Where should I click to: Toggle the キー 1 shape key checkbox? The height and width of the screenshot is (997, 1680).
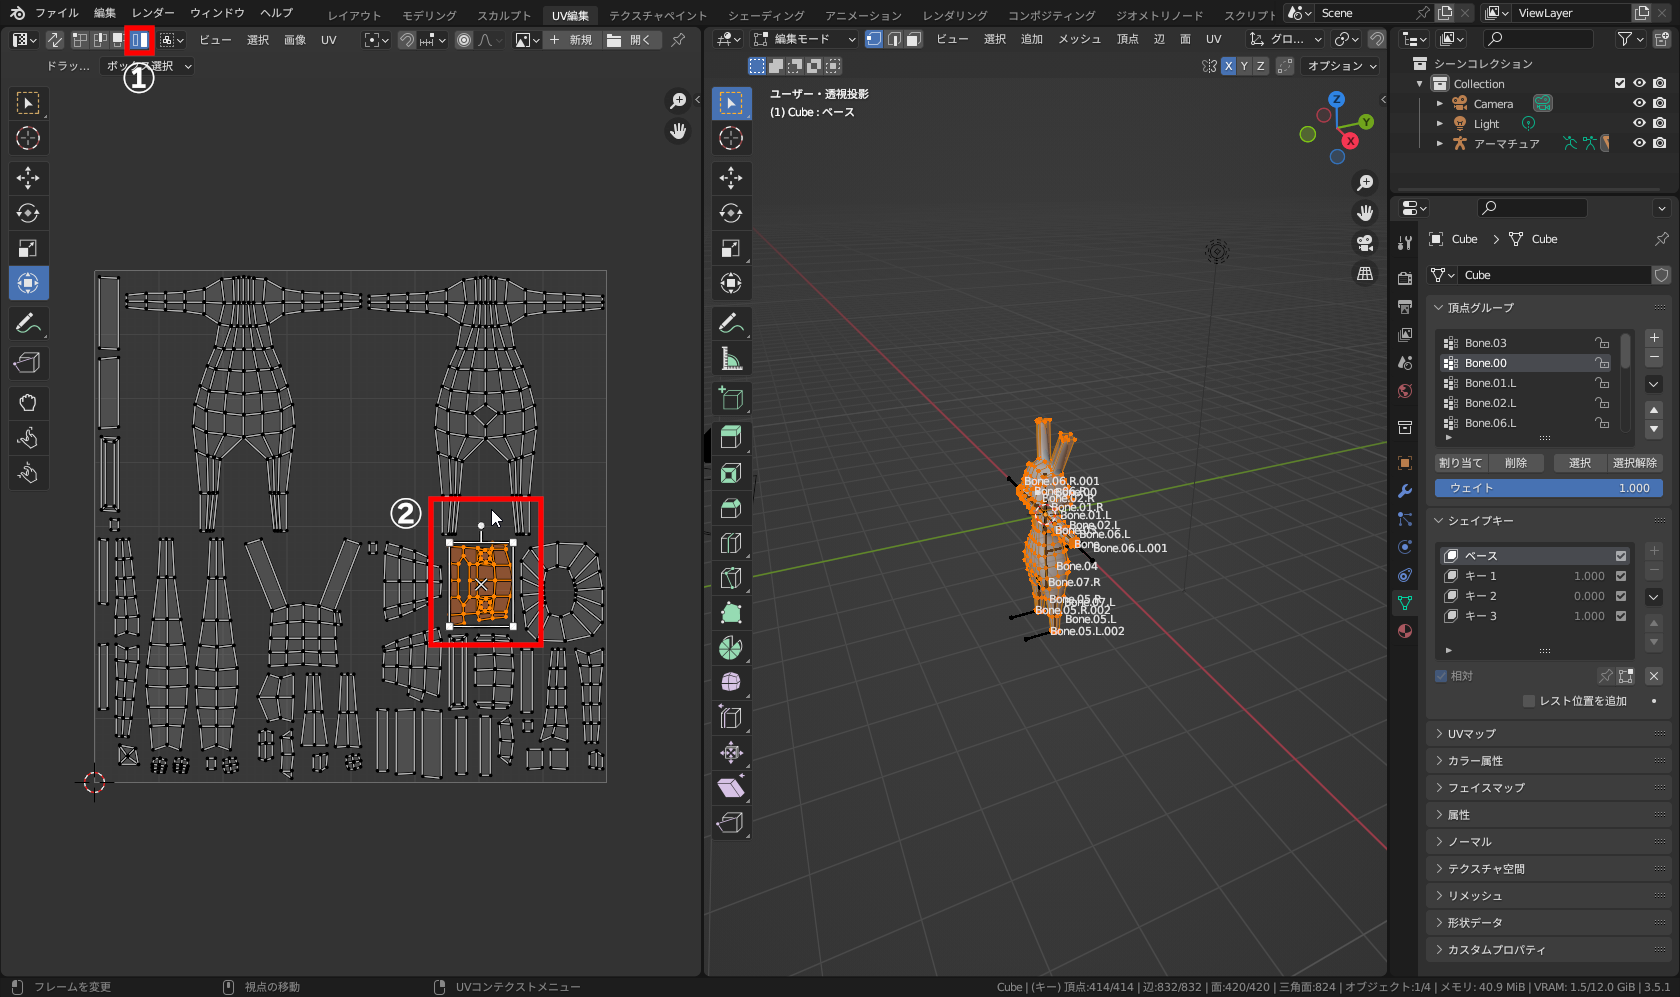click(1621, 576)
